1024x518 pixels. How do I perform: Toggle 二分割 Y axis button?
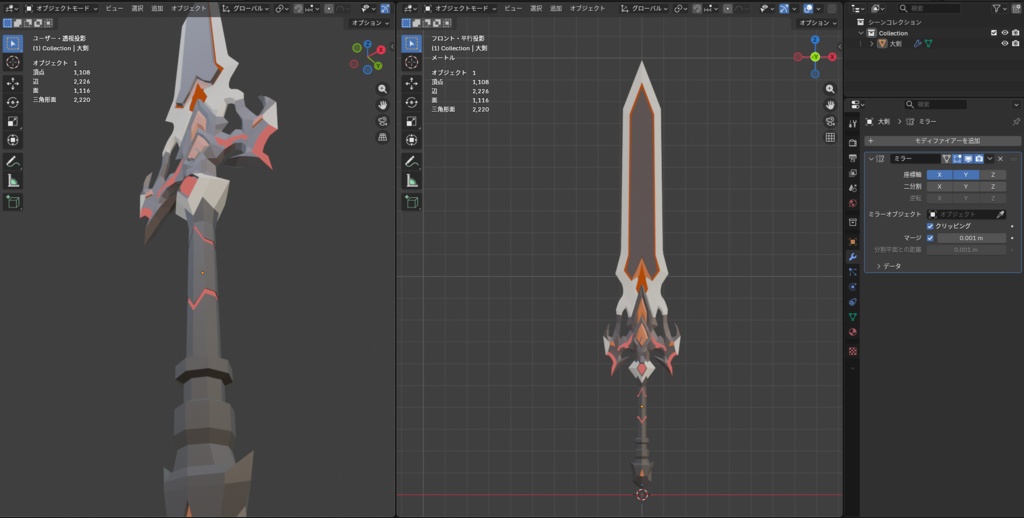point(966,187)
